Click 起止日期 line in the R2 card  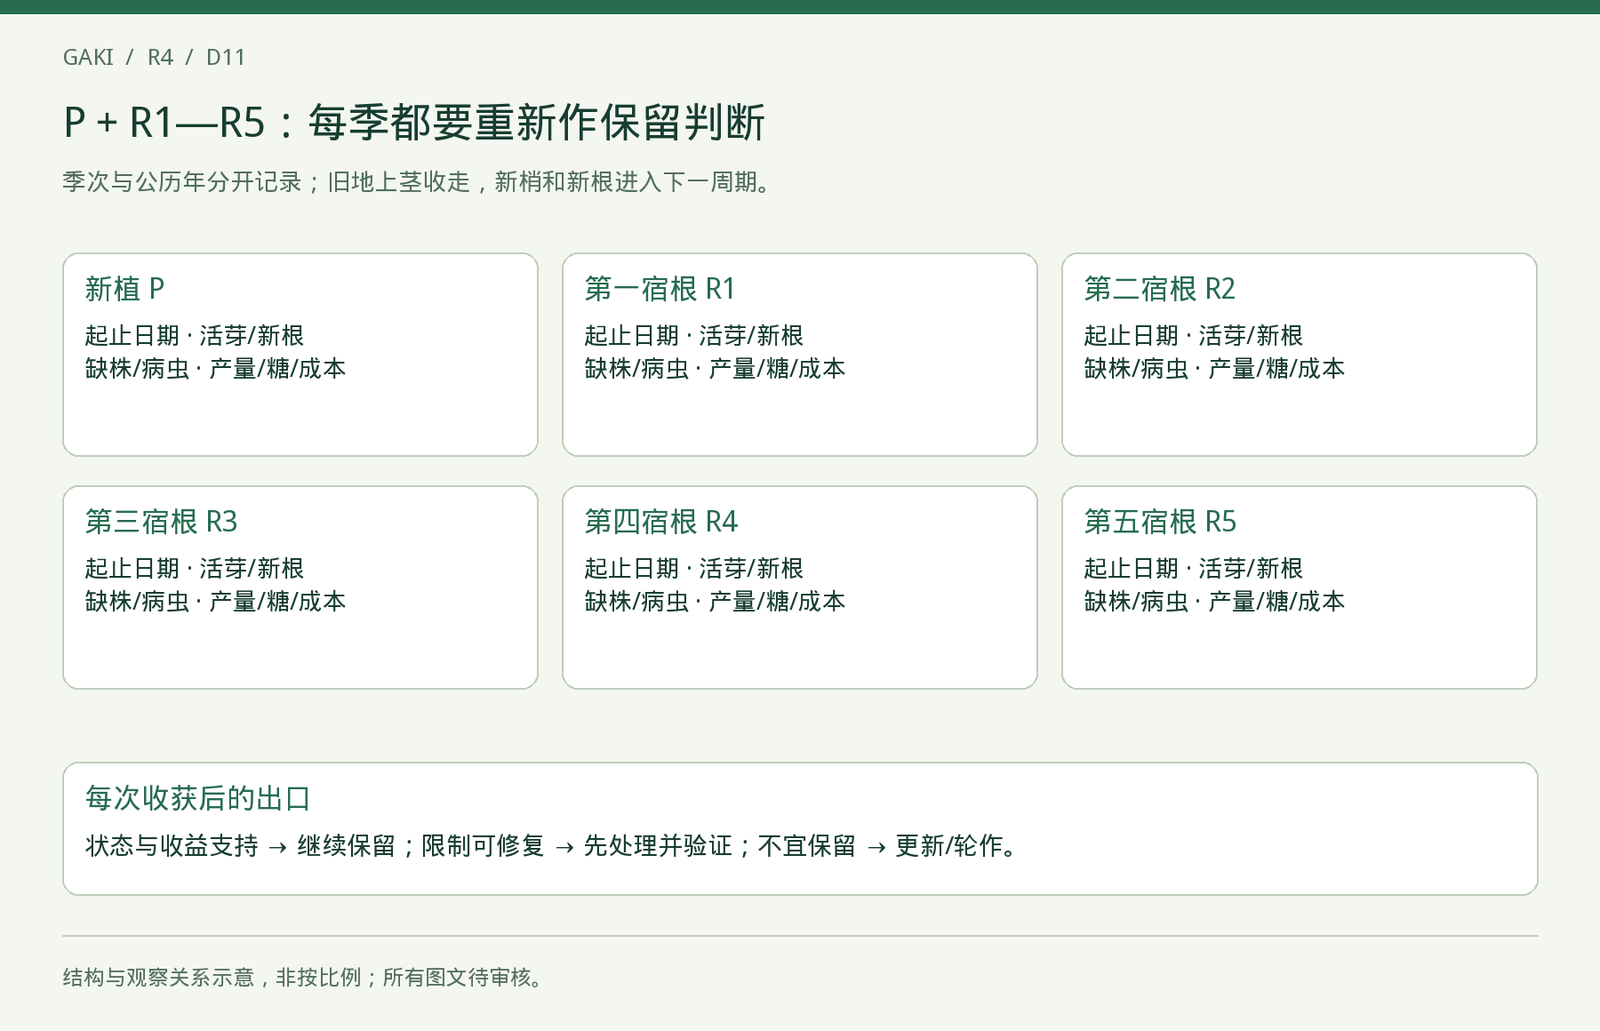tap(1194, 336)
